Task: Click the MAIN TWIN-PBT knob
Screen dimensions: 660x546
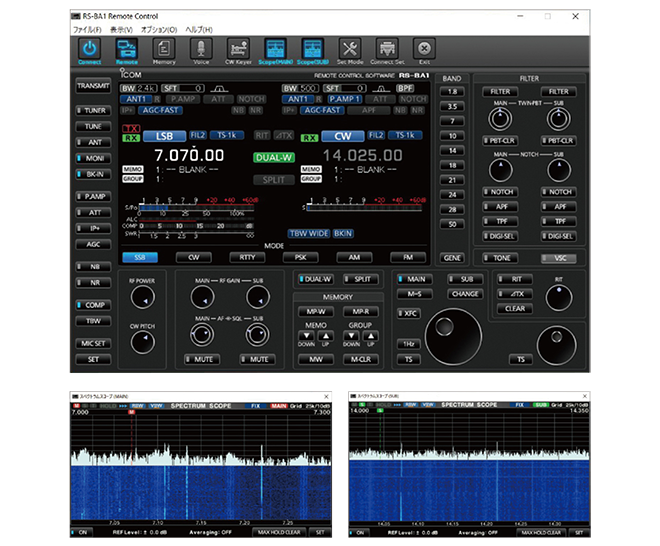Action: click(x=500, y=119)
